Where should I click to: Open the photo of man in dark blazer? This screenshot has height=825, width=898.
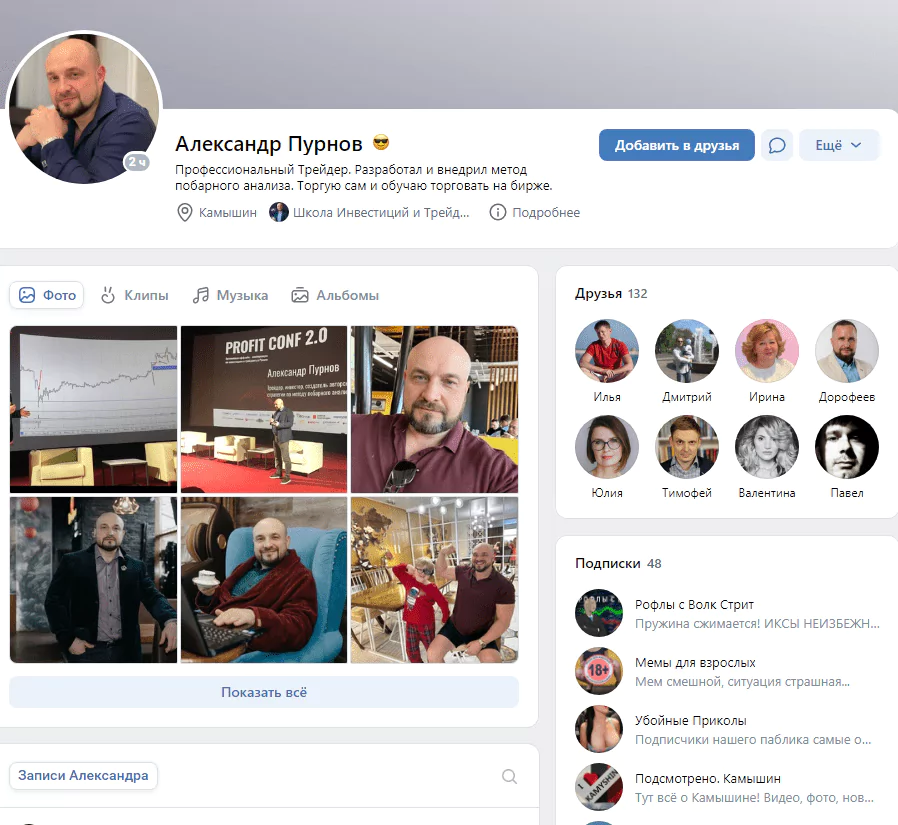tap(93, 580)
